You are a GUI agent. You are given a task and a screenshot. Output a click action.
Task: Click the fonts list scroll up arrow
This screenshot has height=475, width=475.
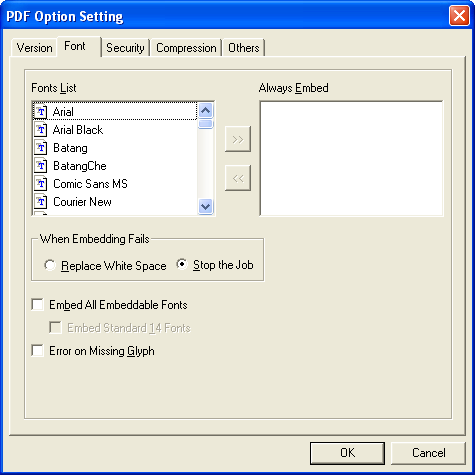coord(205,110)
